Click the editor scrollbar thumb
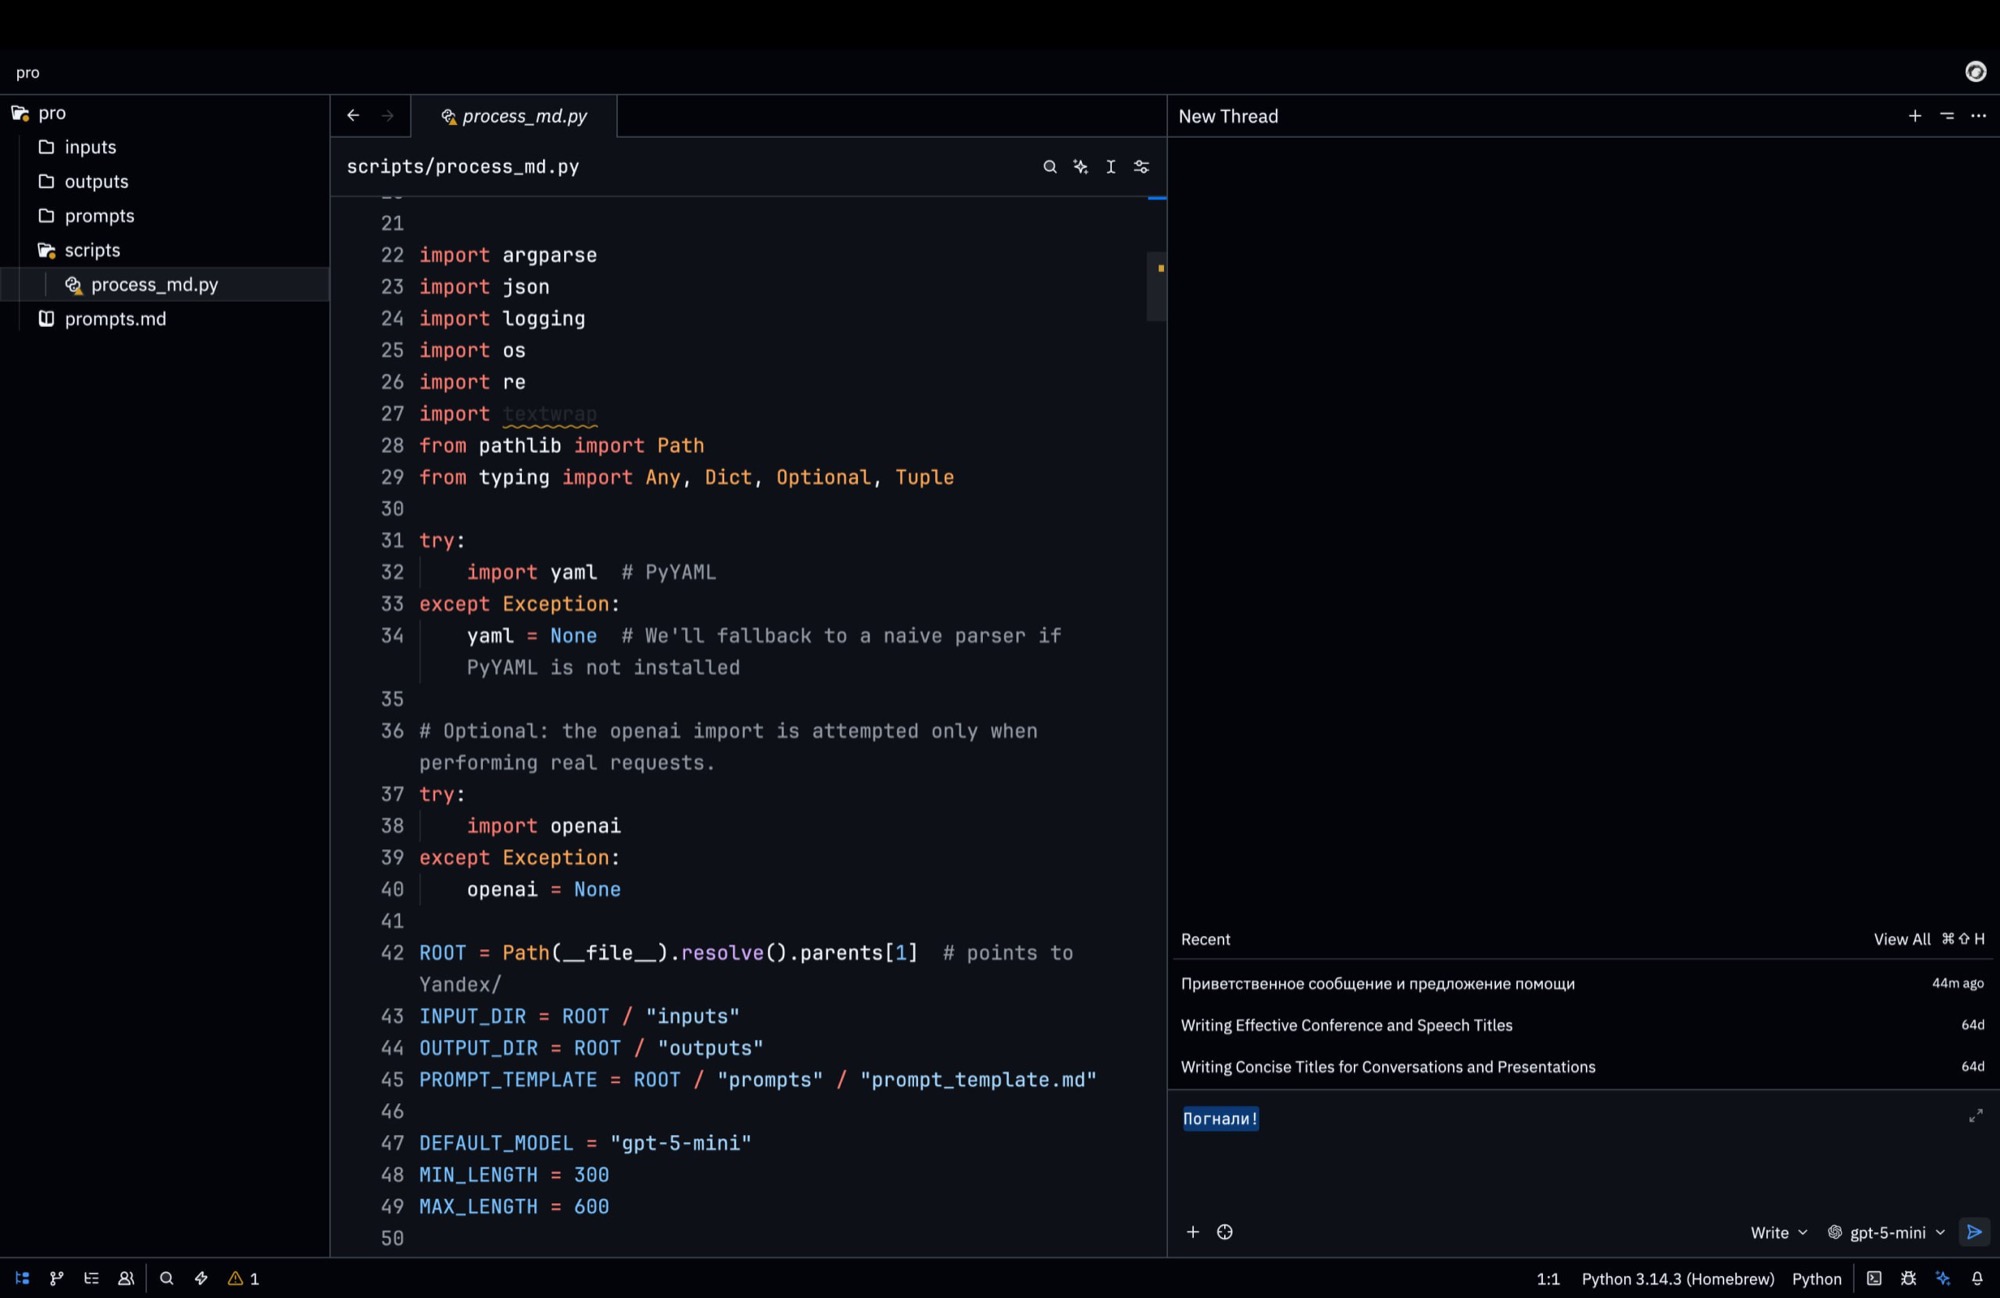Image resolution: width=2000 pixels, height=1298 pixels. [1156, 286]
